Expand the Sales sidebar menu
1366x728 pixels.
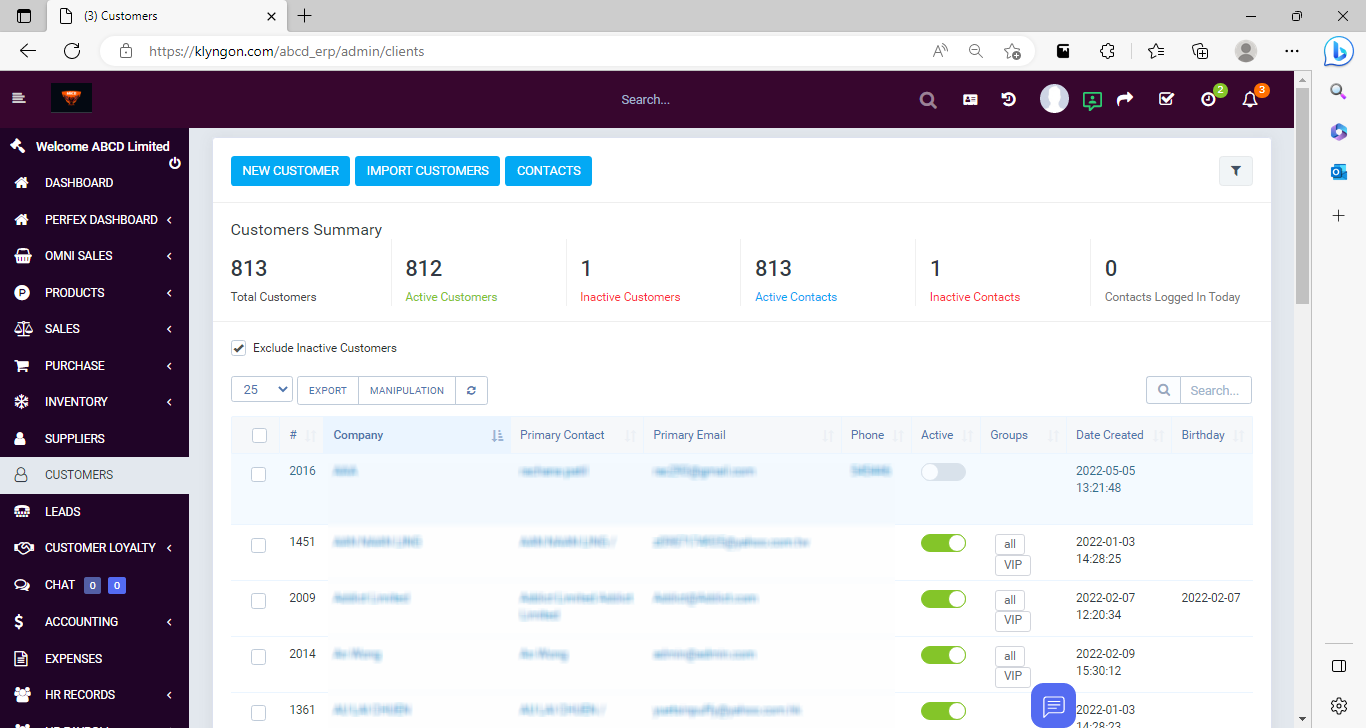click(x=94, y=329)
